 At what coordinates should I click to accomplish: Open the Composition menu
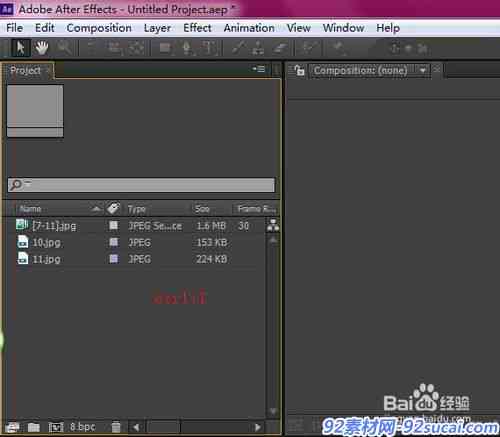point(99,28)
